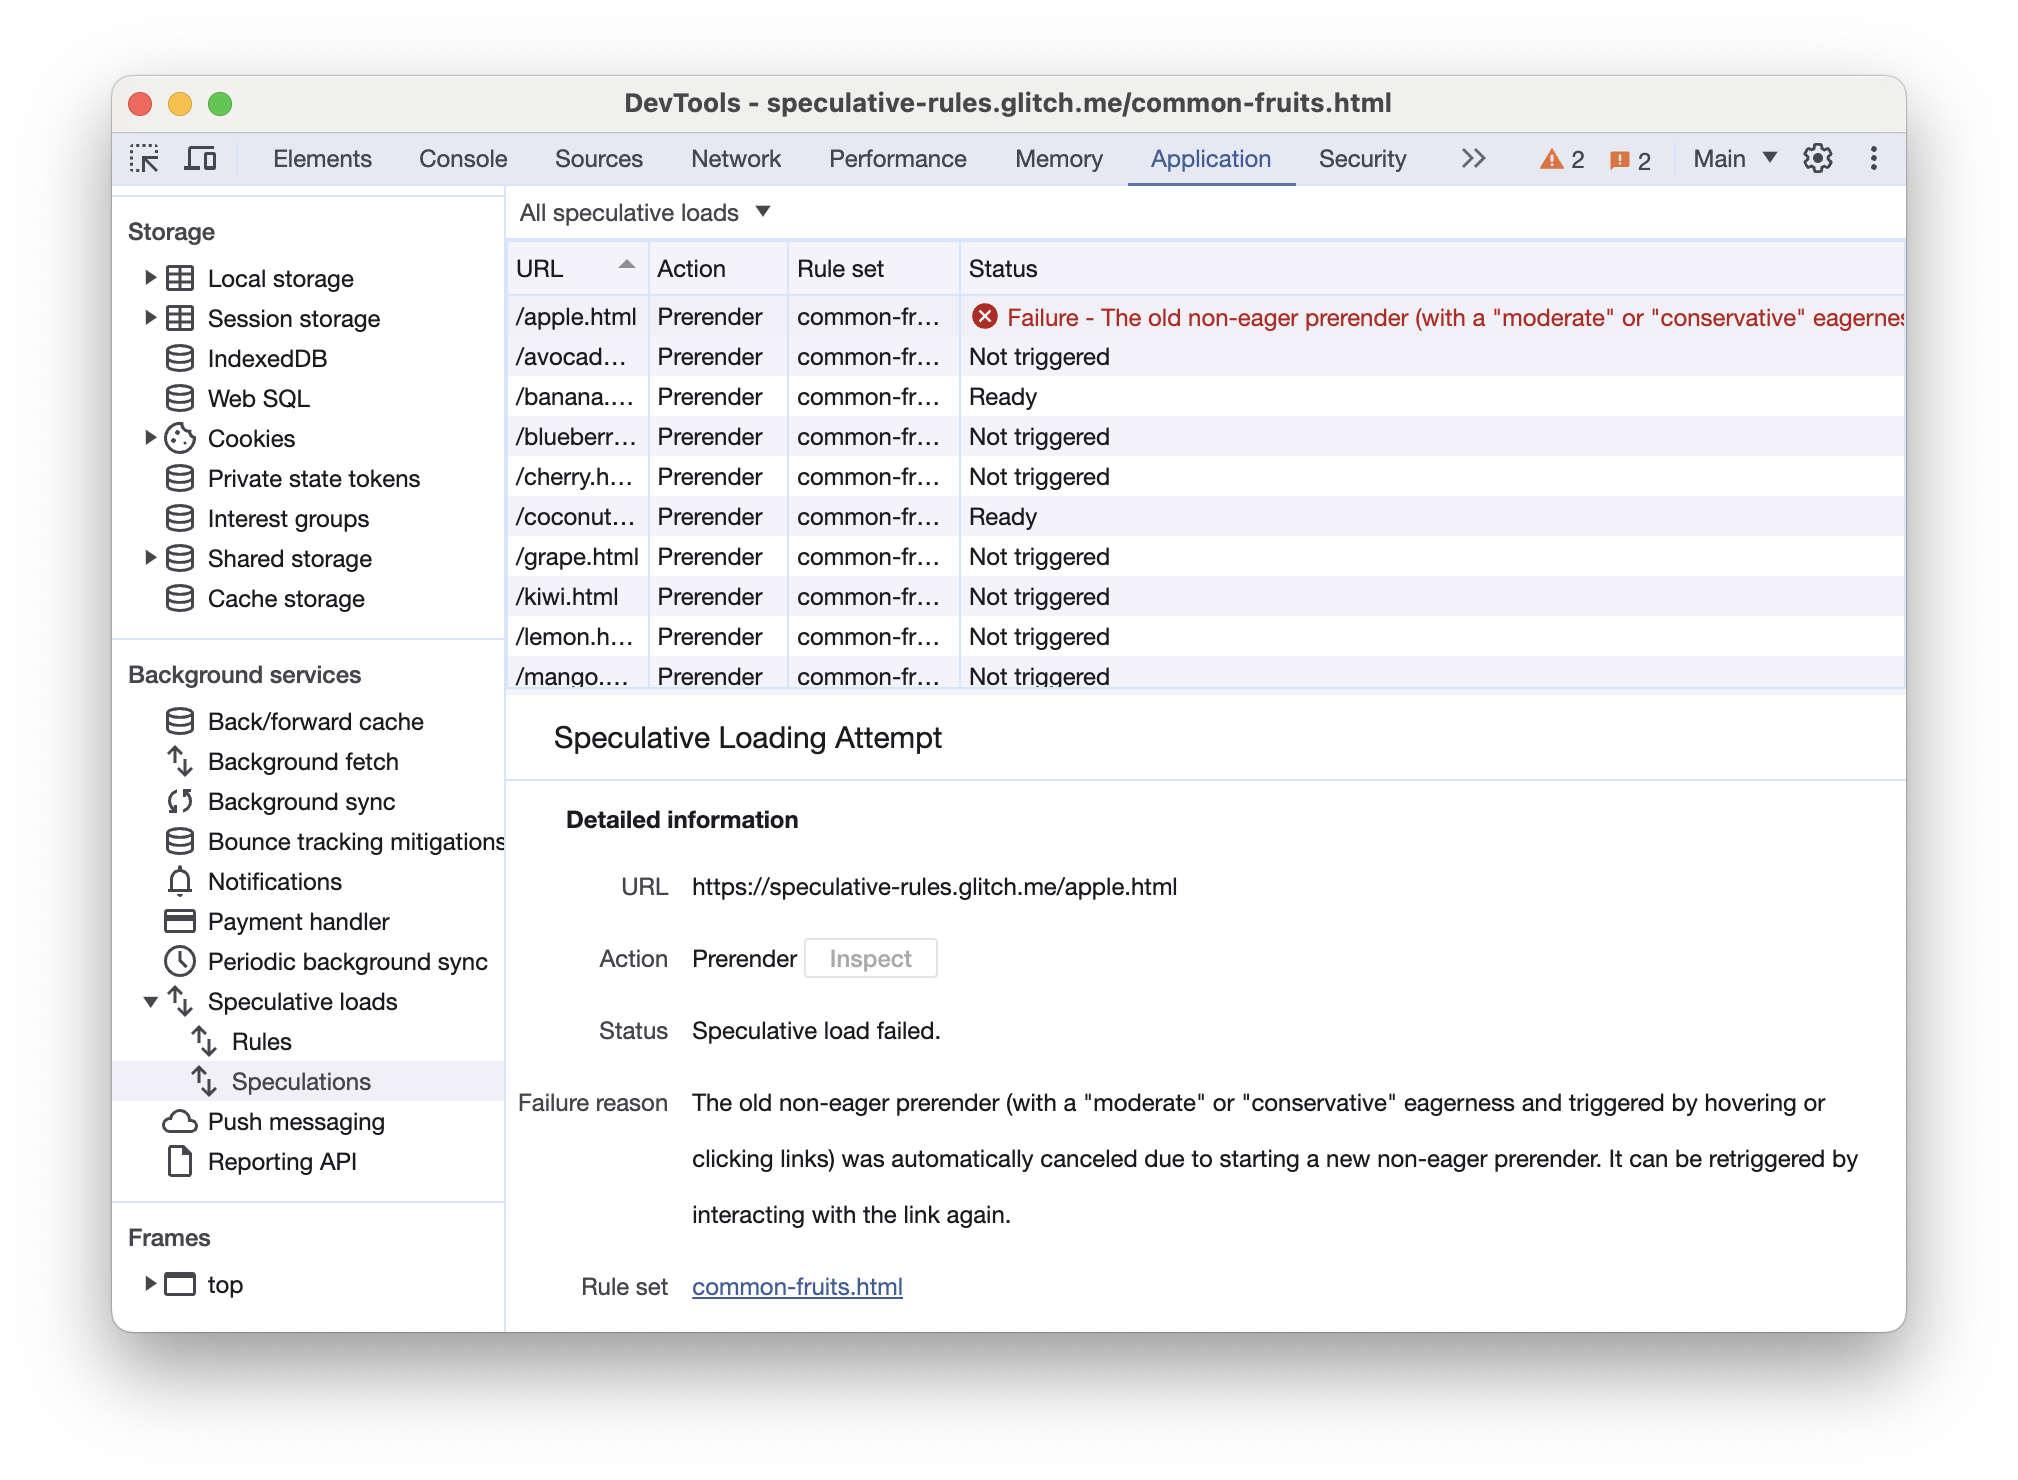Viewport: 2018px width, 1480px height.
Task: Click the warnings indicator icon
Action: (1554, 157)
